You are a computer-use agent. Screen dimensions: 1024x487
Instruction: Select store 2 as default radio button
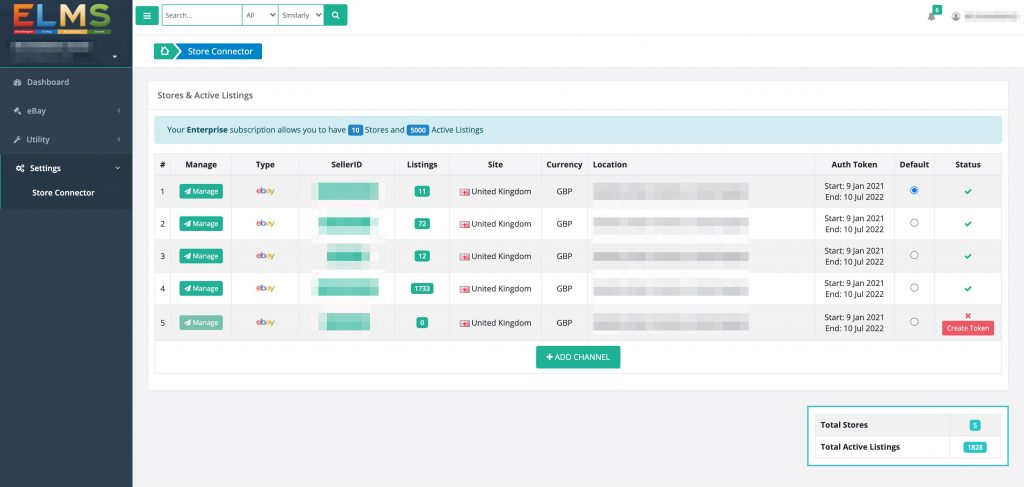(914, 223)
